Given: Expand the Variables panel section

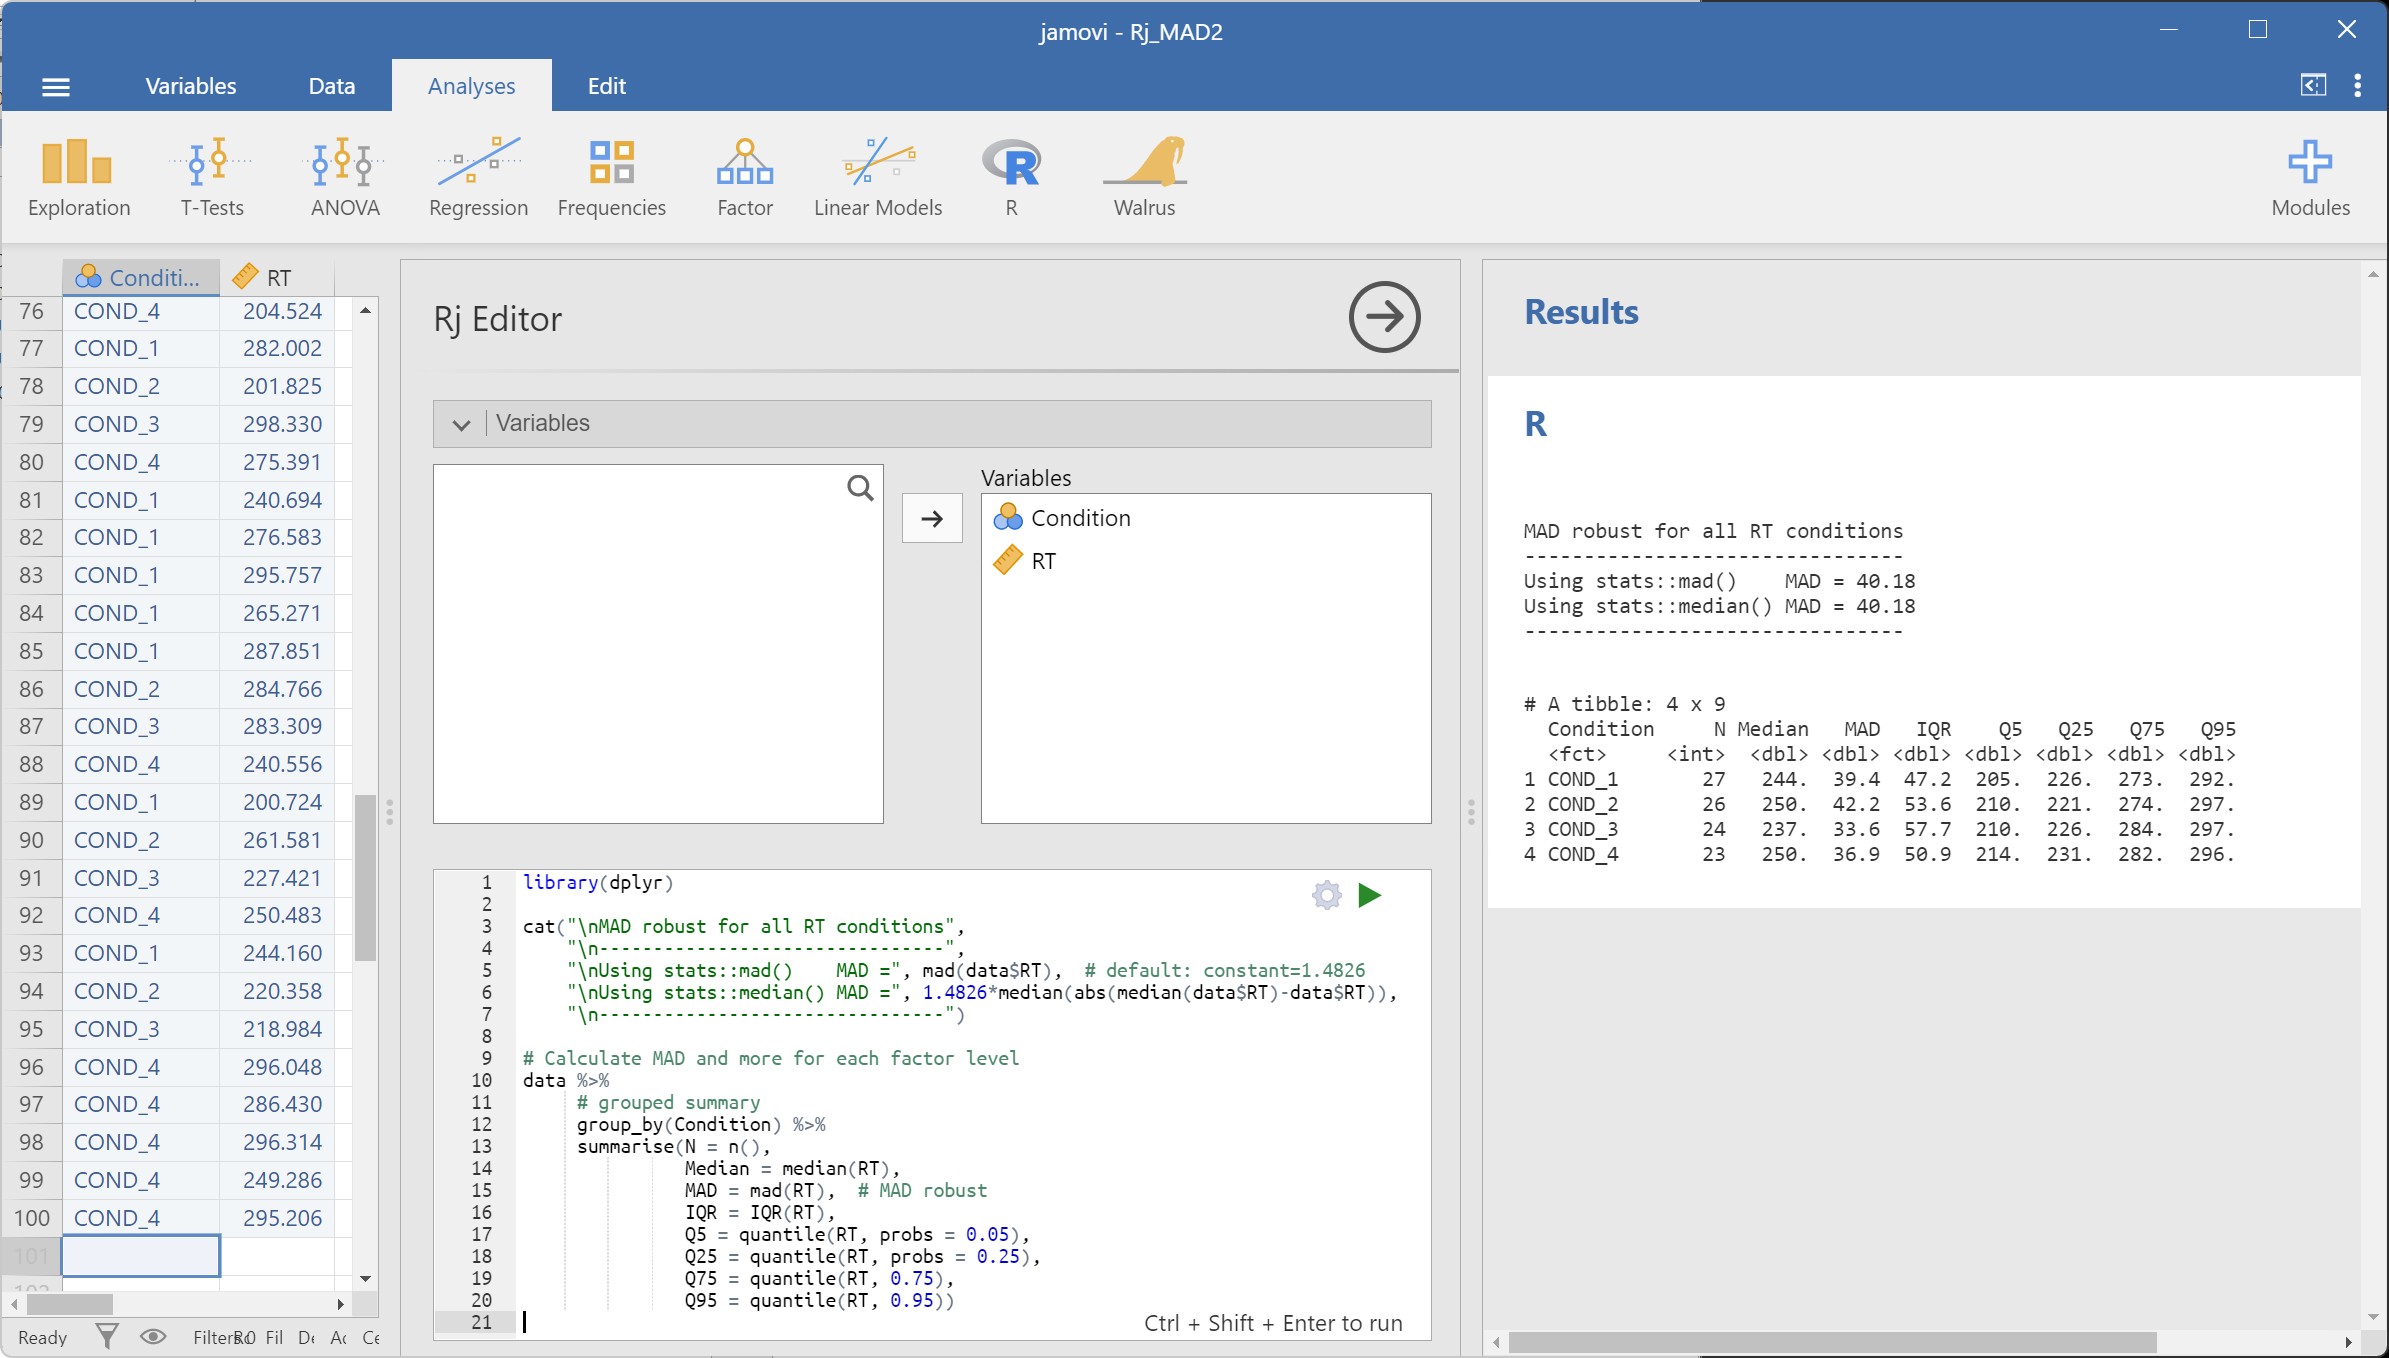Looking at the screenshot, I should tap(461, 425).
